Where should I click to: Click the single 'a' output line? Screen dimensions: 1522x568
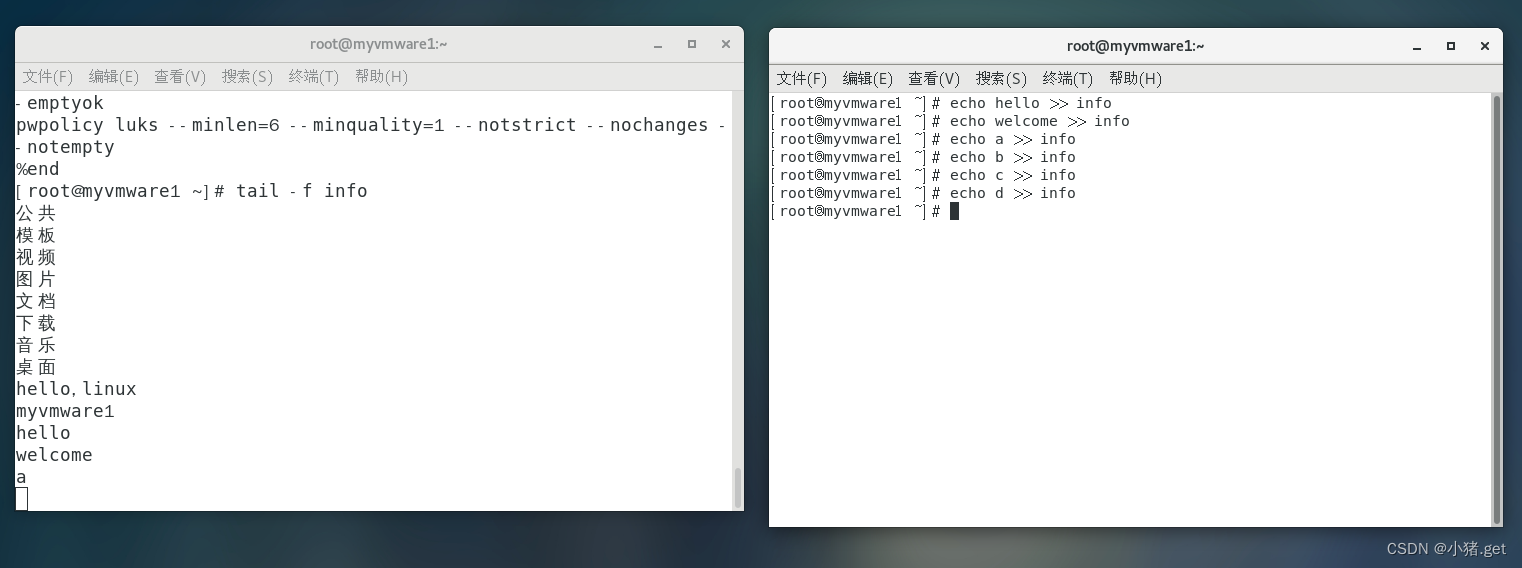[21, 477]
